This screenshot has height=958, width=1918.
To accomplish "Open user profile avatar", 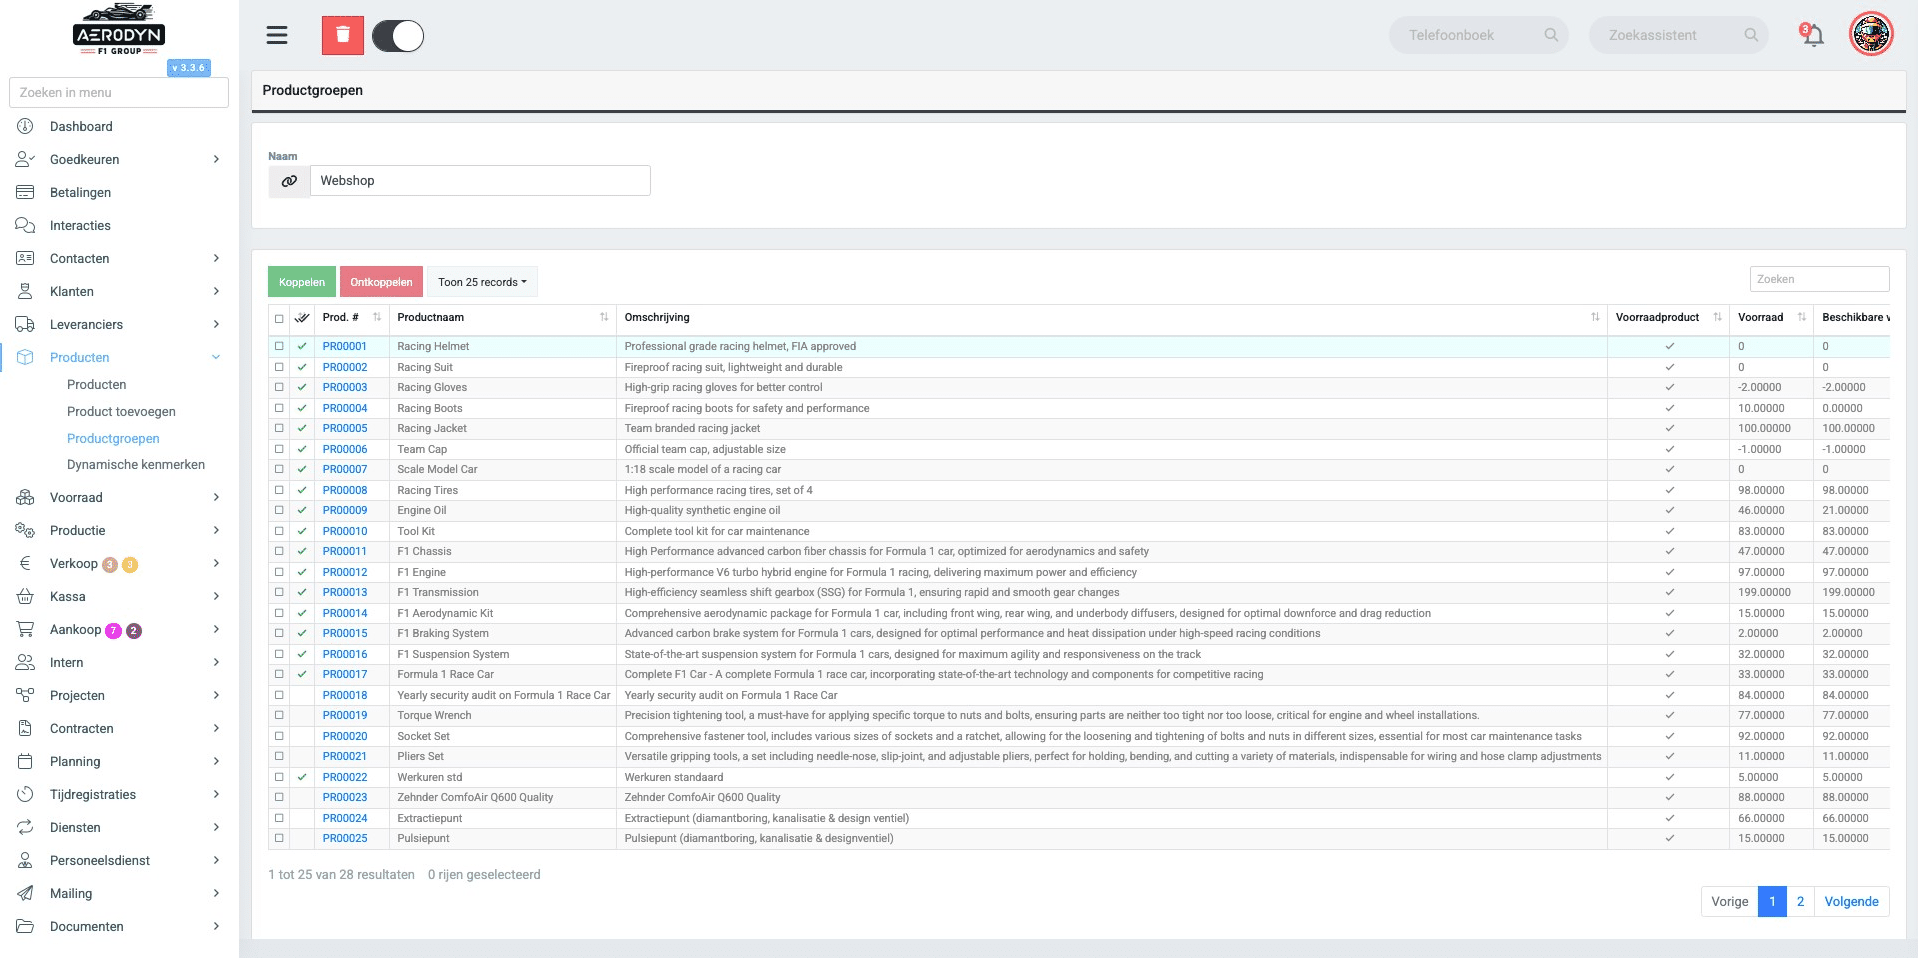I will click(x=1871, y=35).
